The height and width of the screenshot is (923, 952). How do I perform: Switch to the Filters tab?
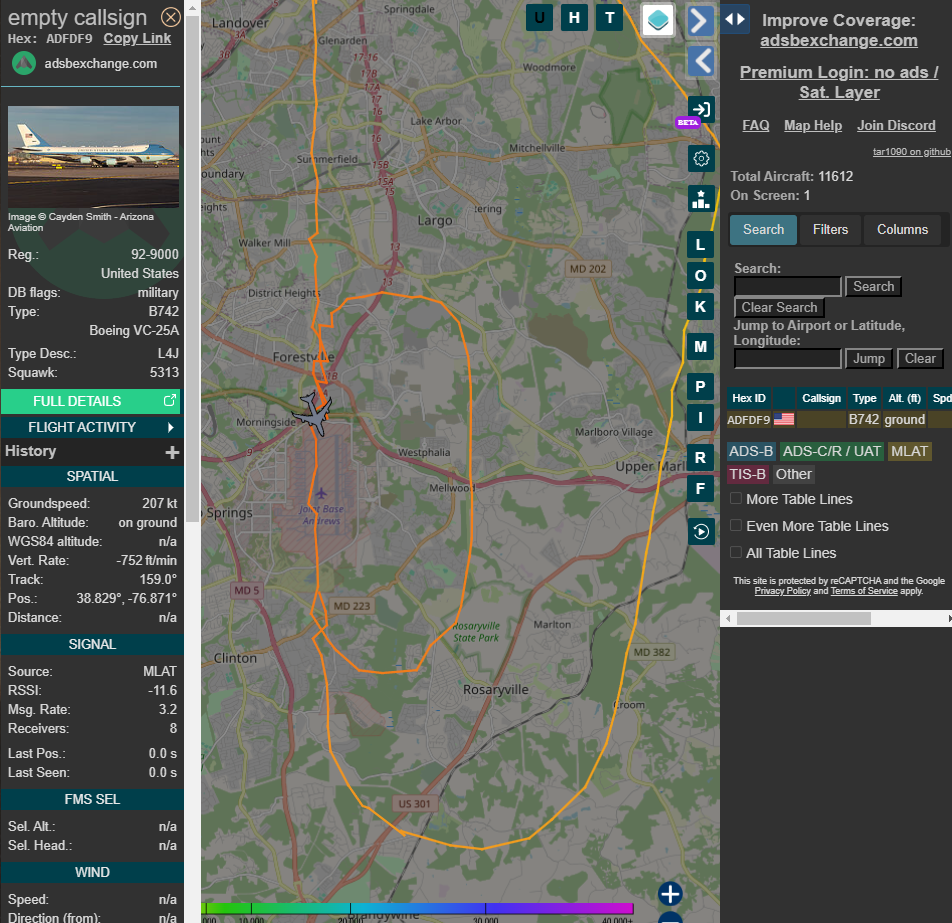(x=830, y=230)
